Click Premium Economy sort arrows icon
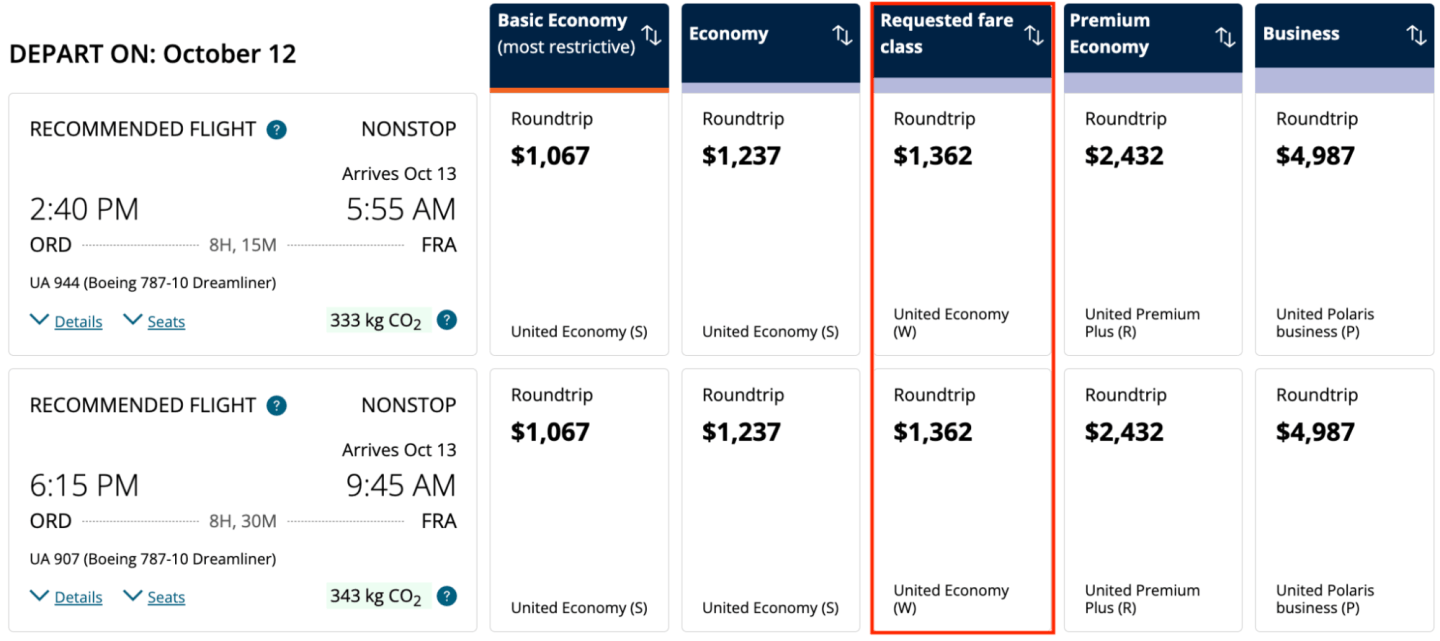Image resolution: width=1440 pixels, height=641 pixels. click(x=1225, y=37)
